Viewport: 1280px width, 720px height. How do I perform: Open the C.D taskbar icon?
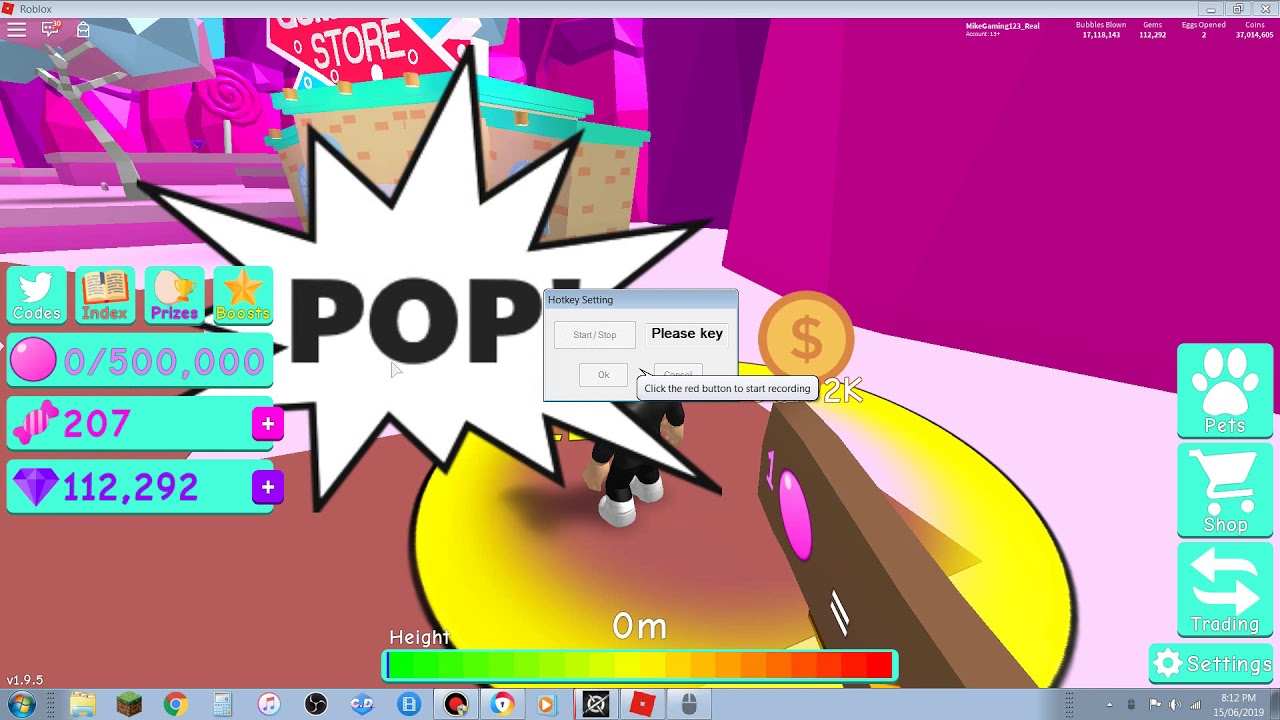(362, 705)
